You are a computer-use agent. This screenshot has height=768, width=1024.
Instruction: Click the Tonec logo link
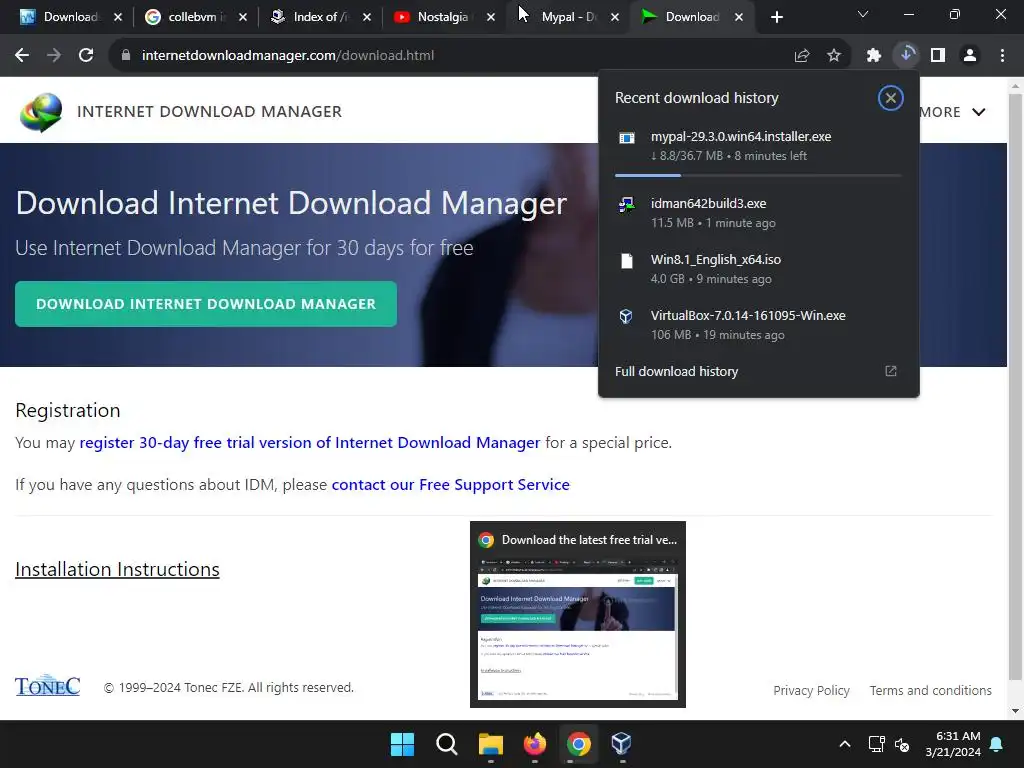click(48, 685)
